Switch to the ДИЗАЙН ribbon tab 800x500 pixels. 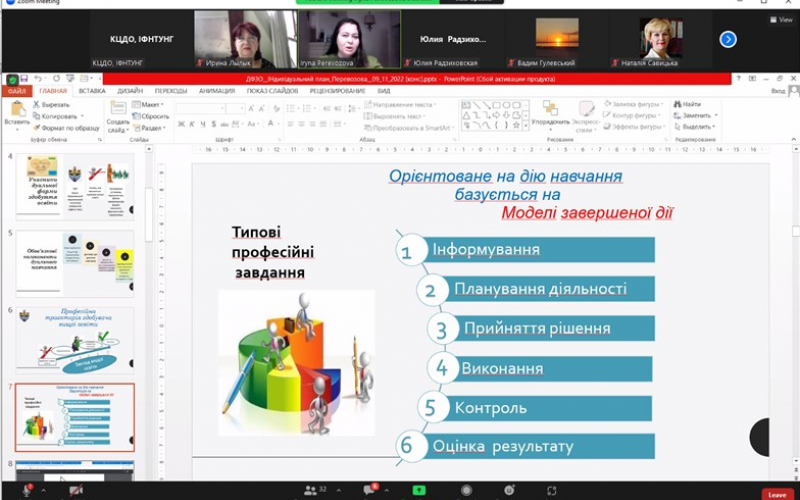(130, 91)
